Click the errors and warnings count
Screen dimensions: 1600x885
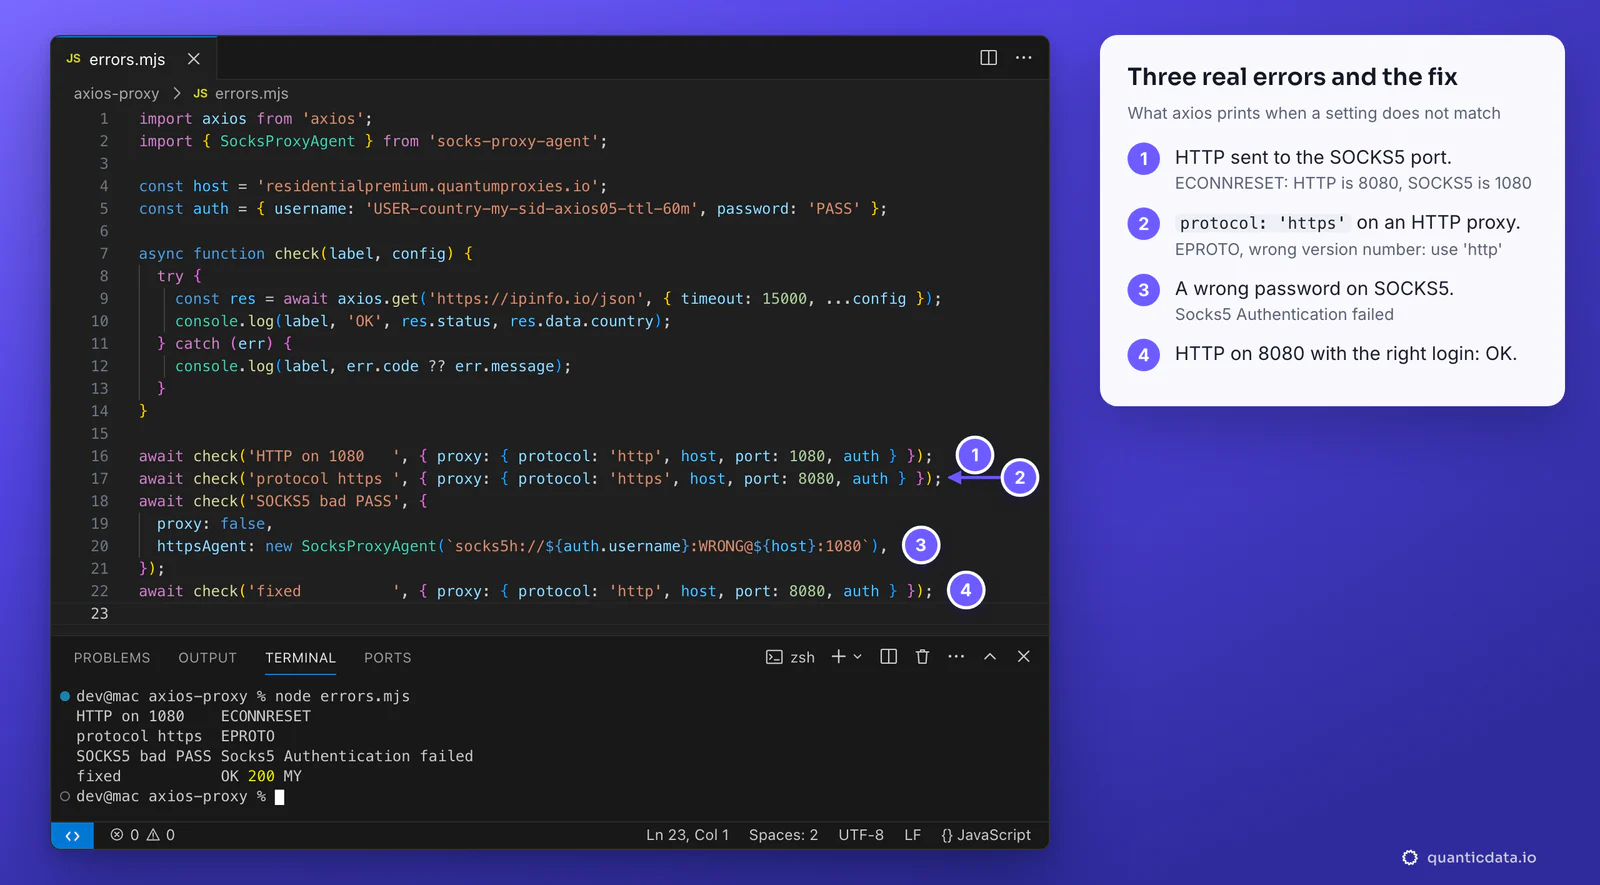click(142, 835)
